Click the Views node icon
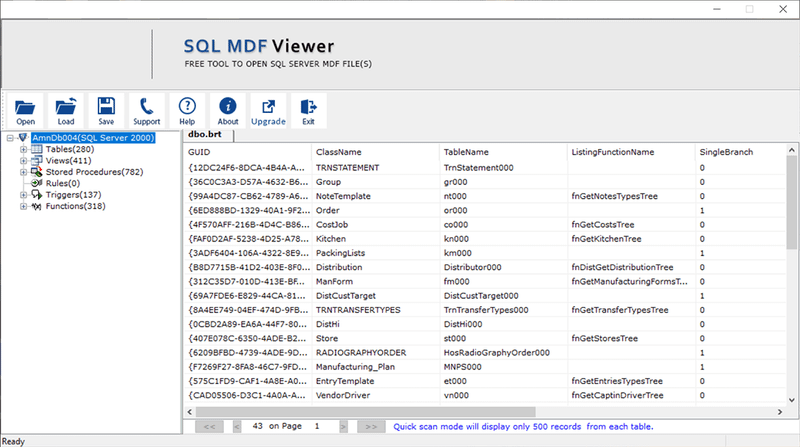Screen dimensions: 800x447 37,160
